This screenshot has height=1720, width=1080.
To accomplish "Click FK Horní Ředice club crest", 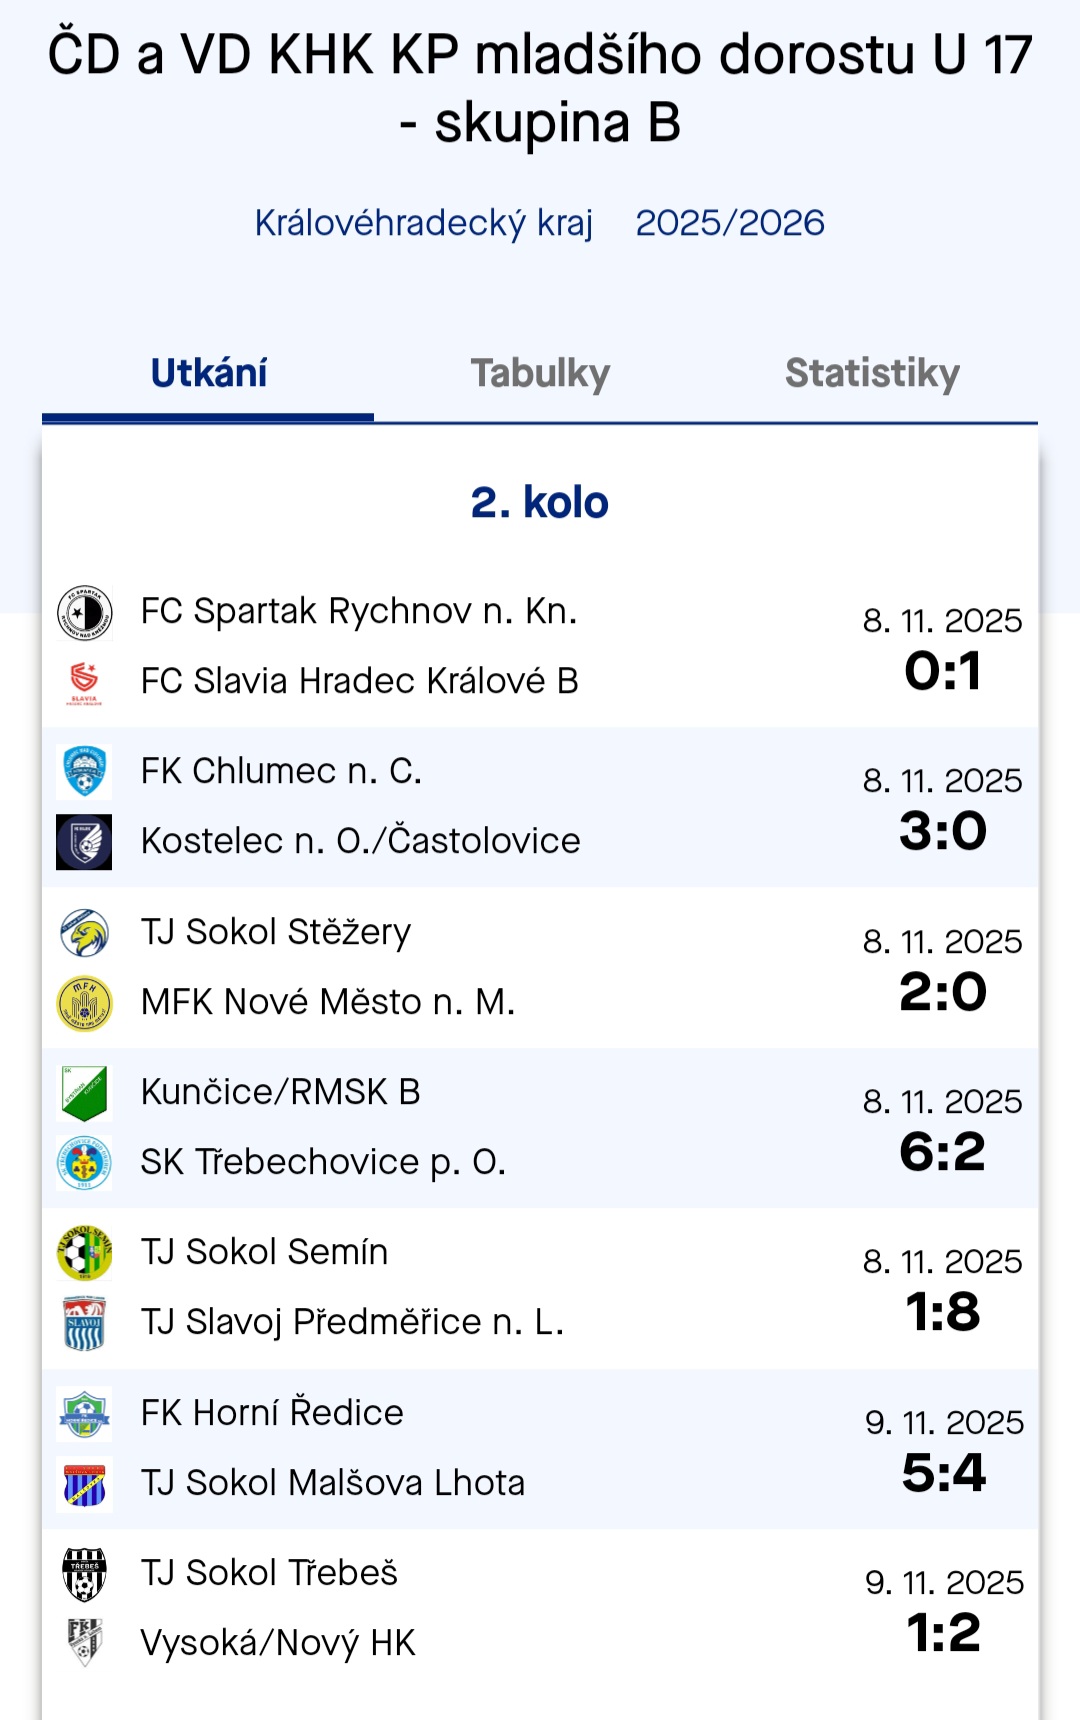I will (x=85, y=1414).
